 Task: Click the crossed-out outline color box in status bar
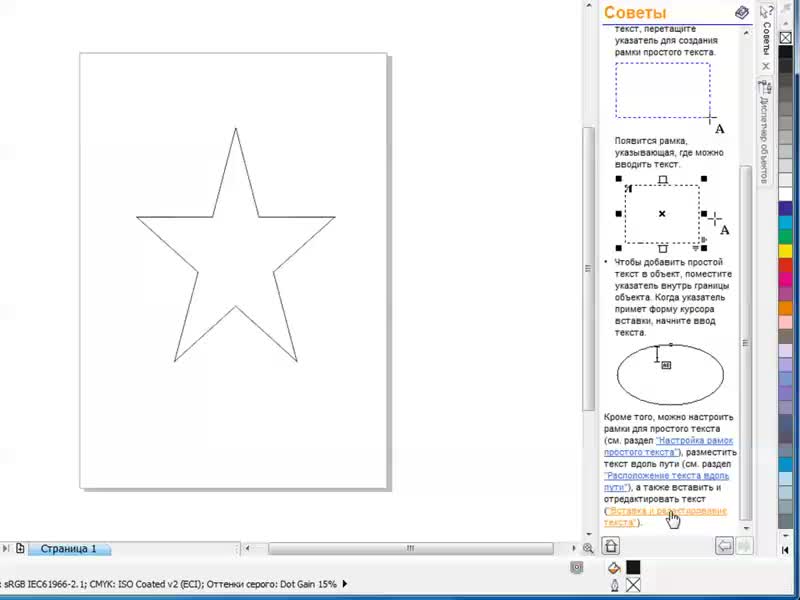pyautogui.click(x=633, y=585)
